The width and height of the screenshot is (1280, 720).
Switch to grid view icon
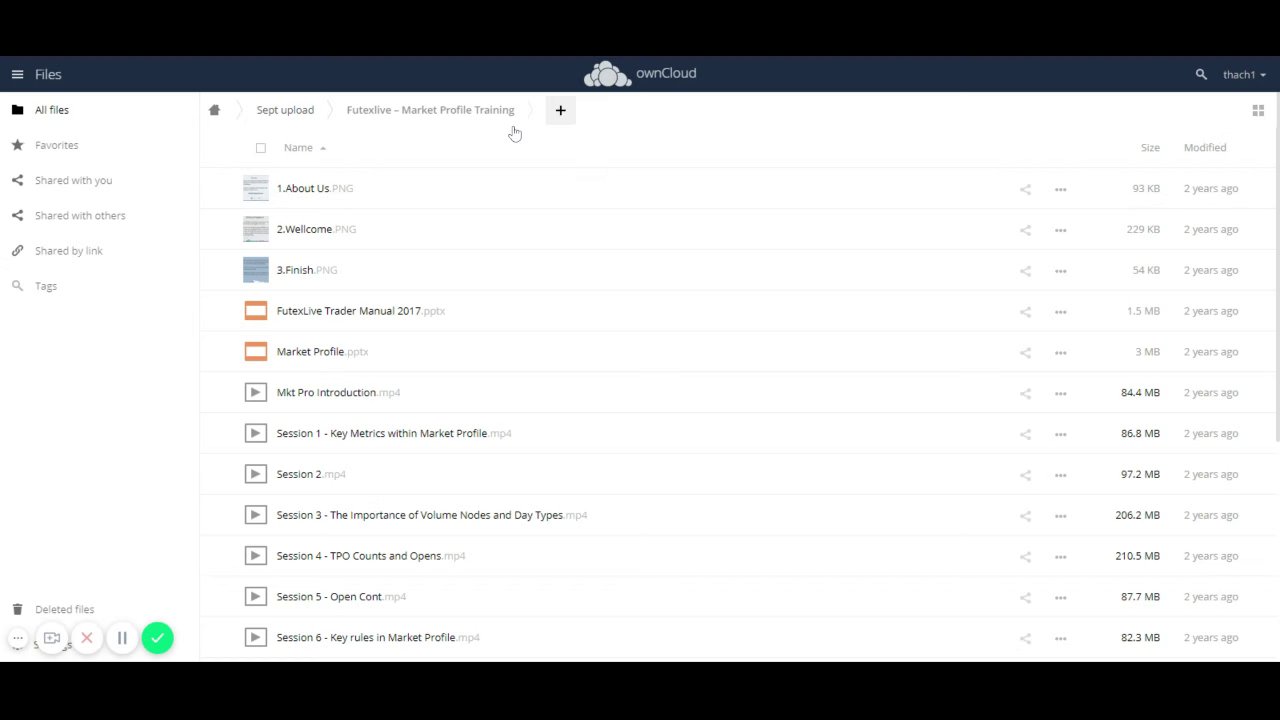pos(1258,110)
